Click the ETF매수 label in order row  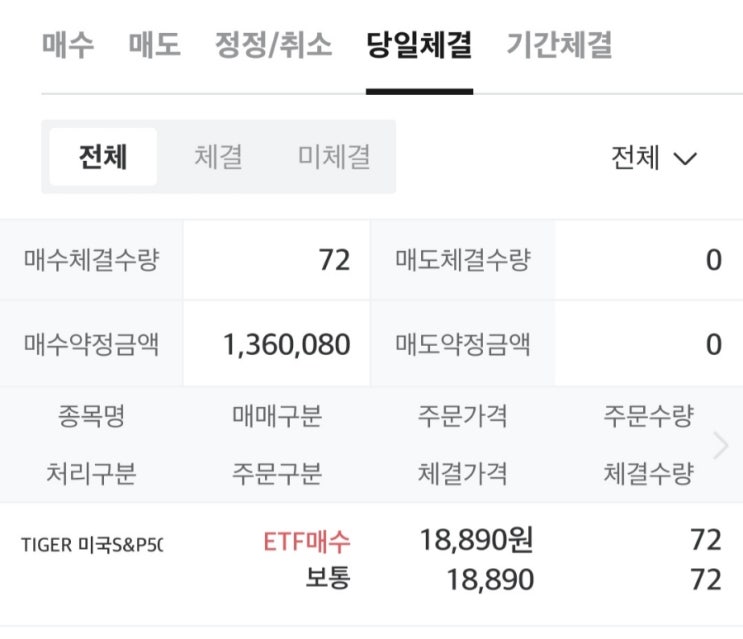pos(307,541)
